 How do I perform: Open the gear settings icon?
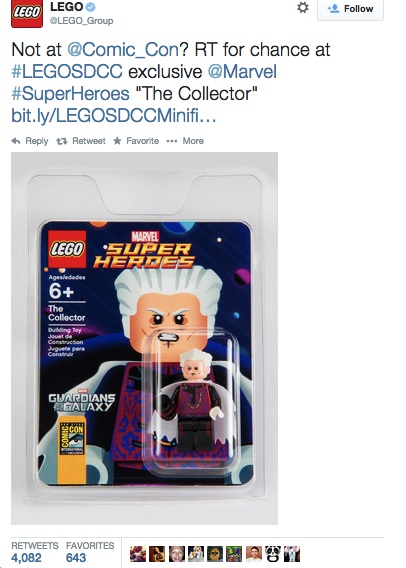tap(303, 8)
